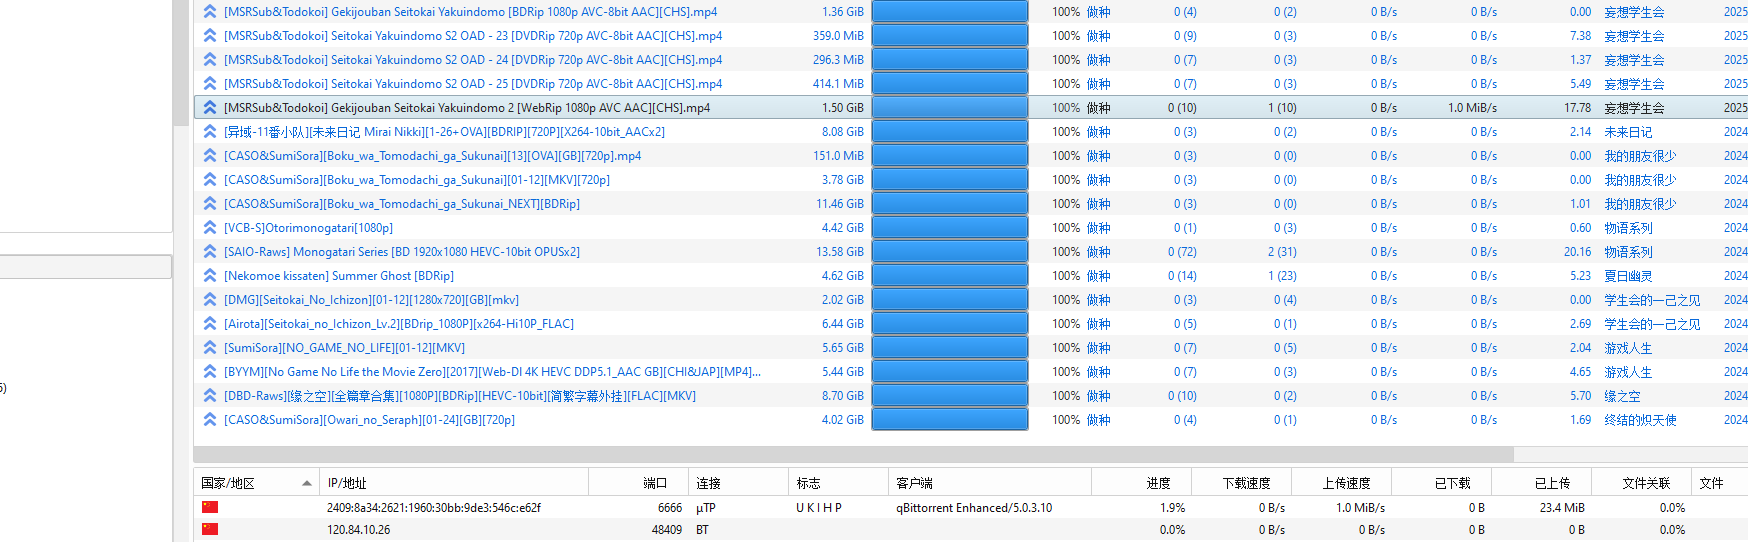
Task: Click peer uploaded amount 23.4 MiB
Action: [1562, 508]
